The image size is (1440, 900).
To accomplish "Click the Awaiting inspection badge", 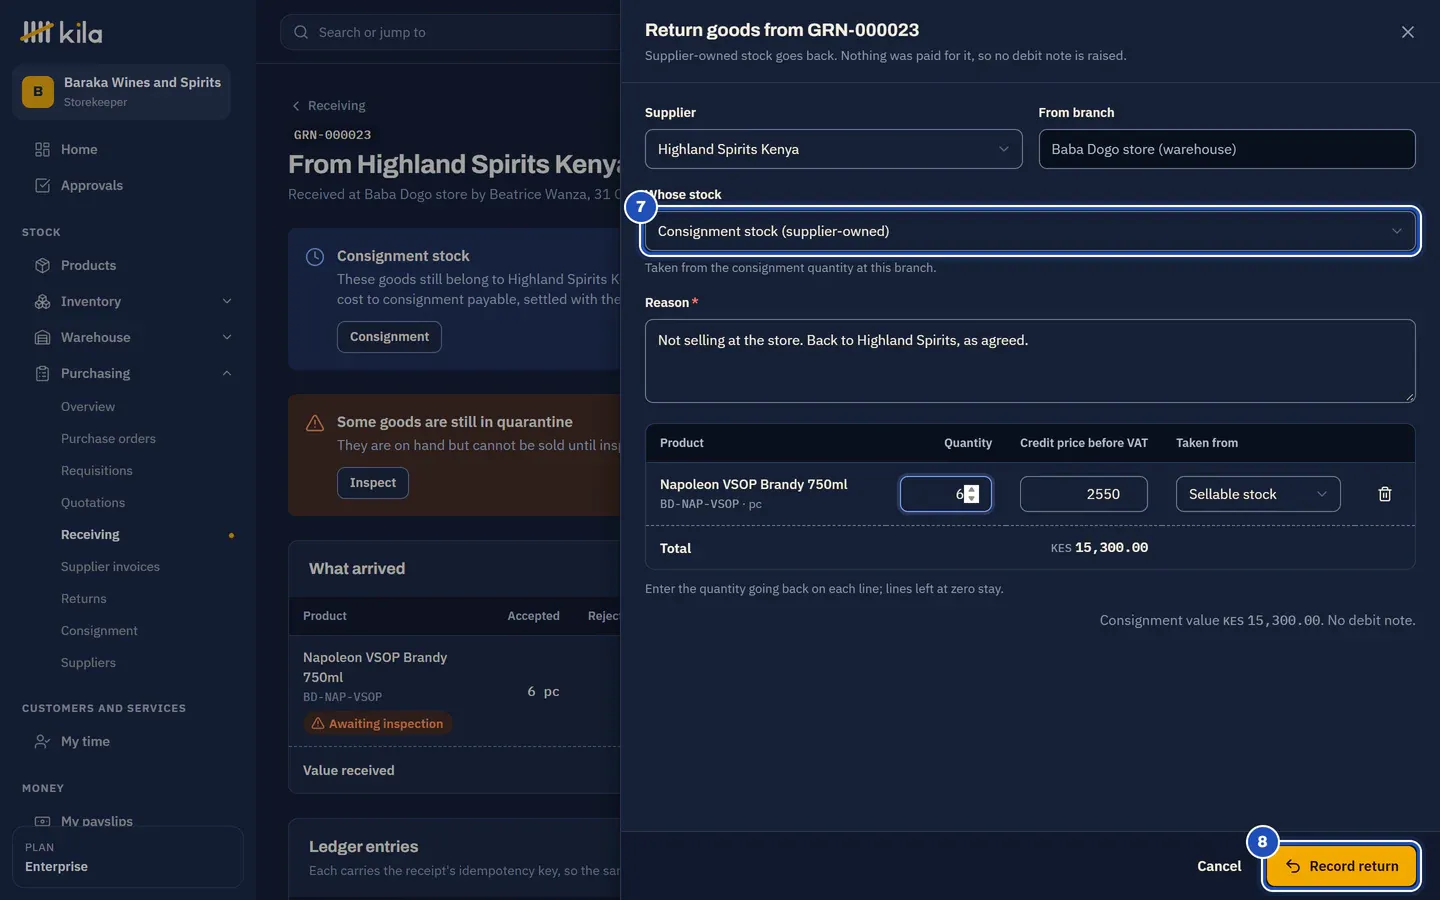I will pos(377,724).
